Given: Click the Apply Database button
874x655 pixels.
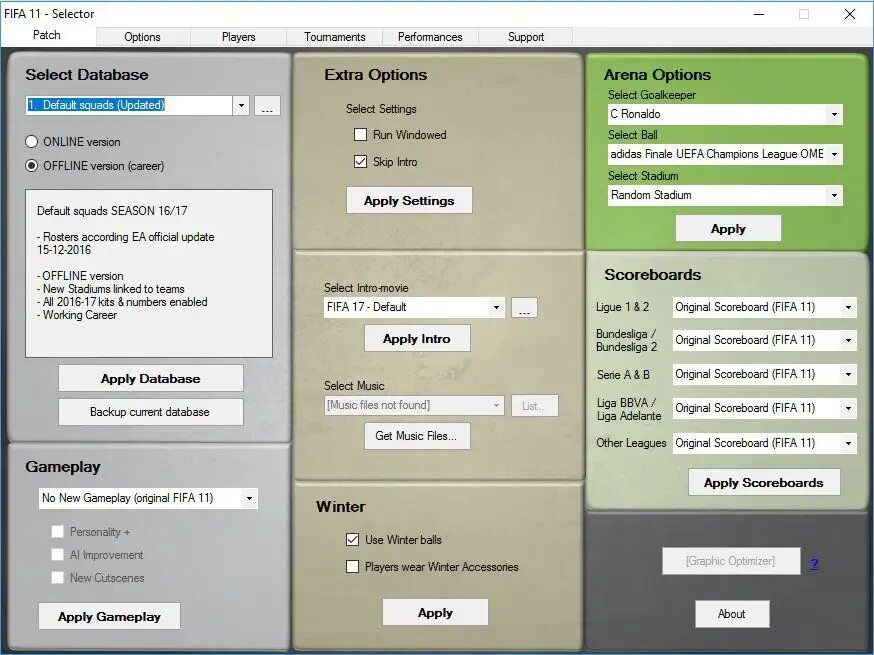Looking at the screenshot, I should tap(150, 379).
